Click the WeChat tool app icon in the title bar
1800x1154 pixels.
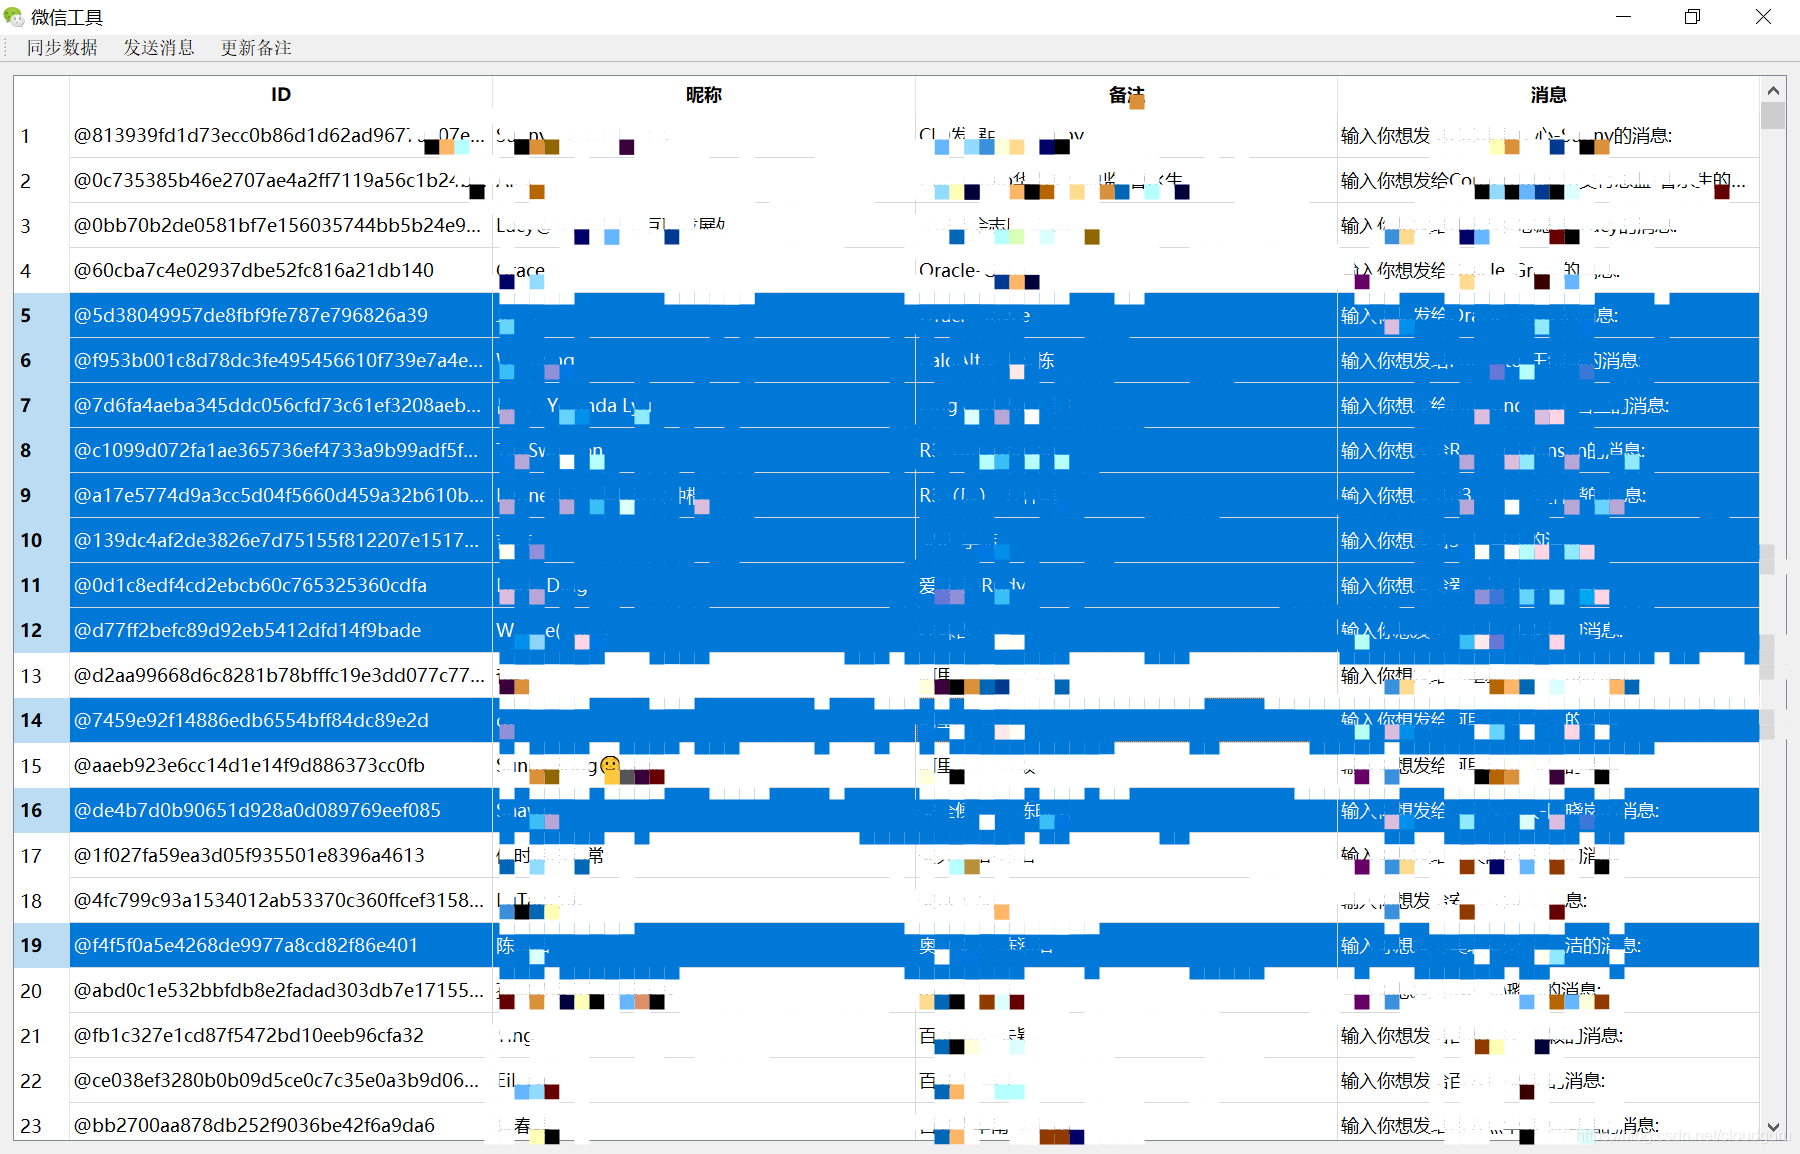click(x=14, y=17)
